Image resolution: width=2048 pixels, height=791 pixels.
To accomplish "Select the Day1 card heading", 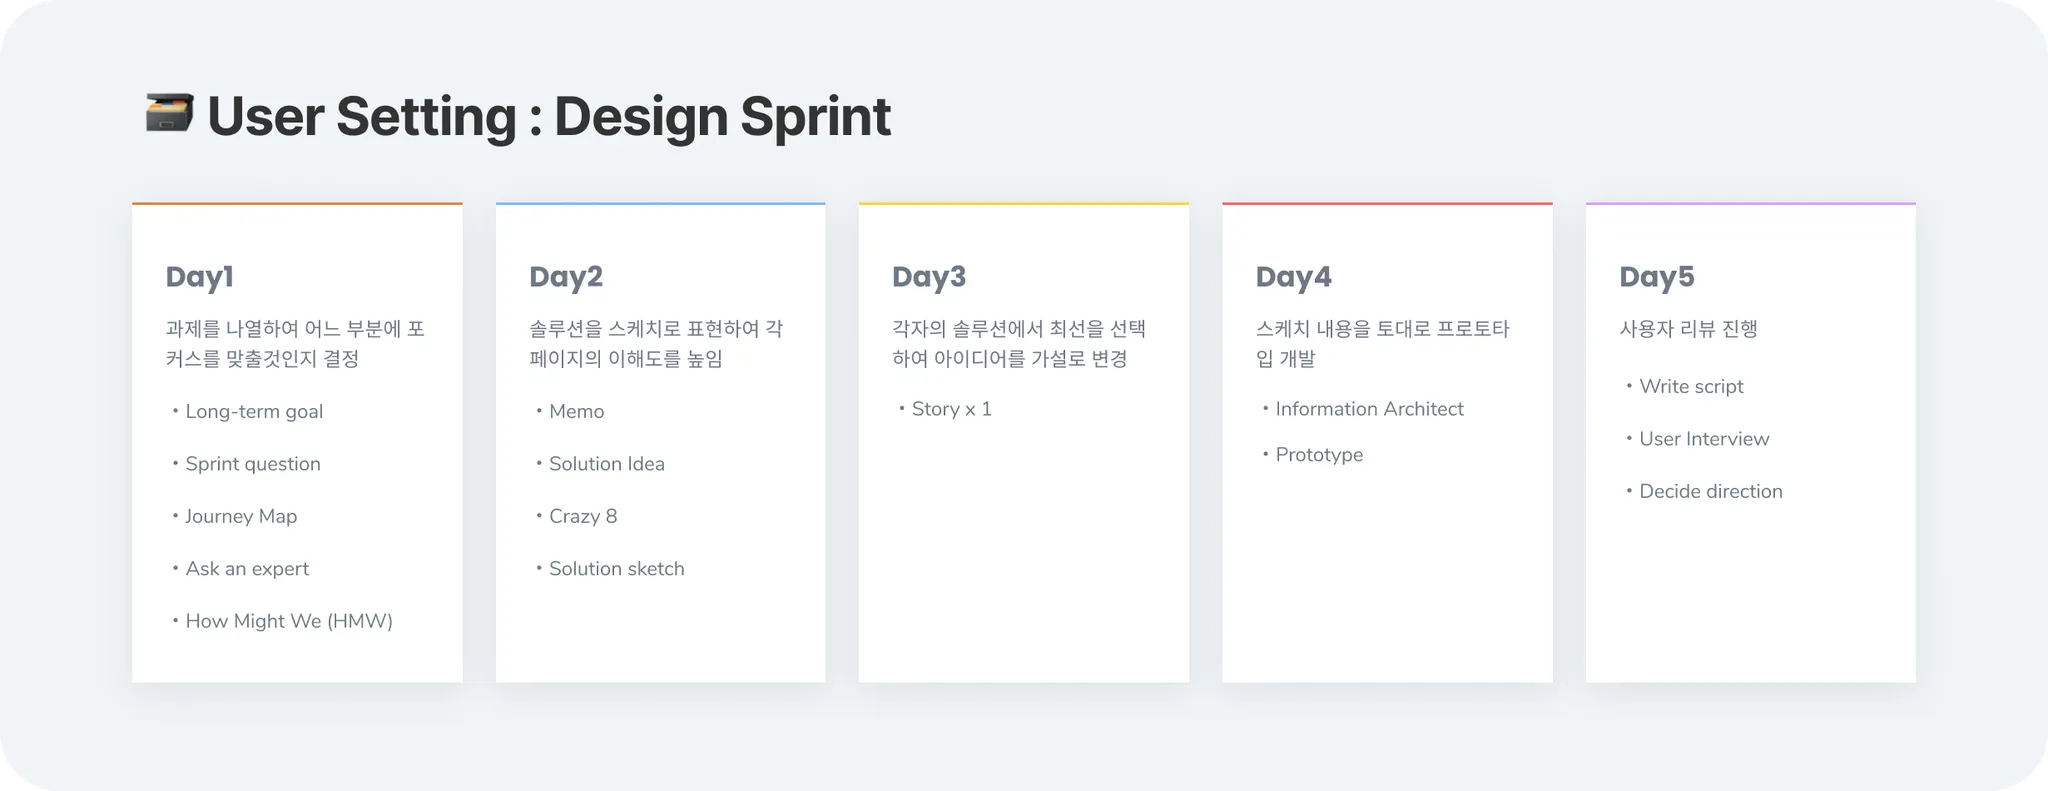I will (x=200, y=277).
